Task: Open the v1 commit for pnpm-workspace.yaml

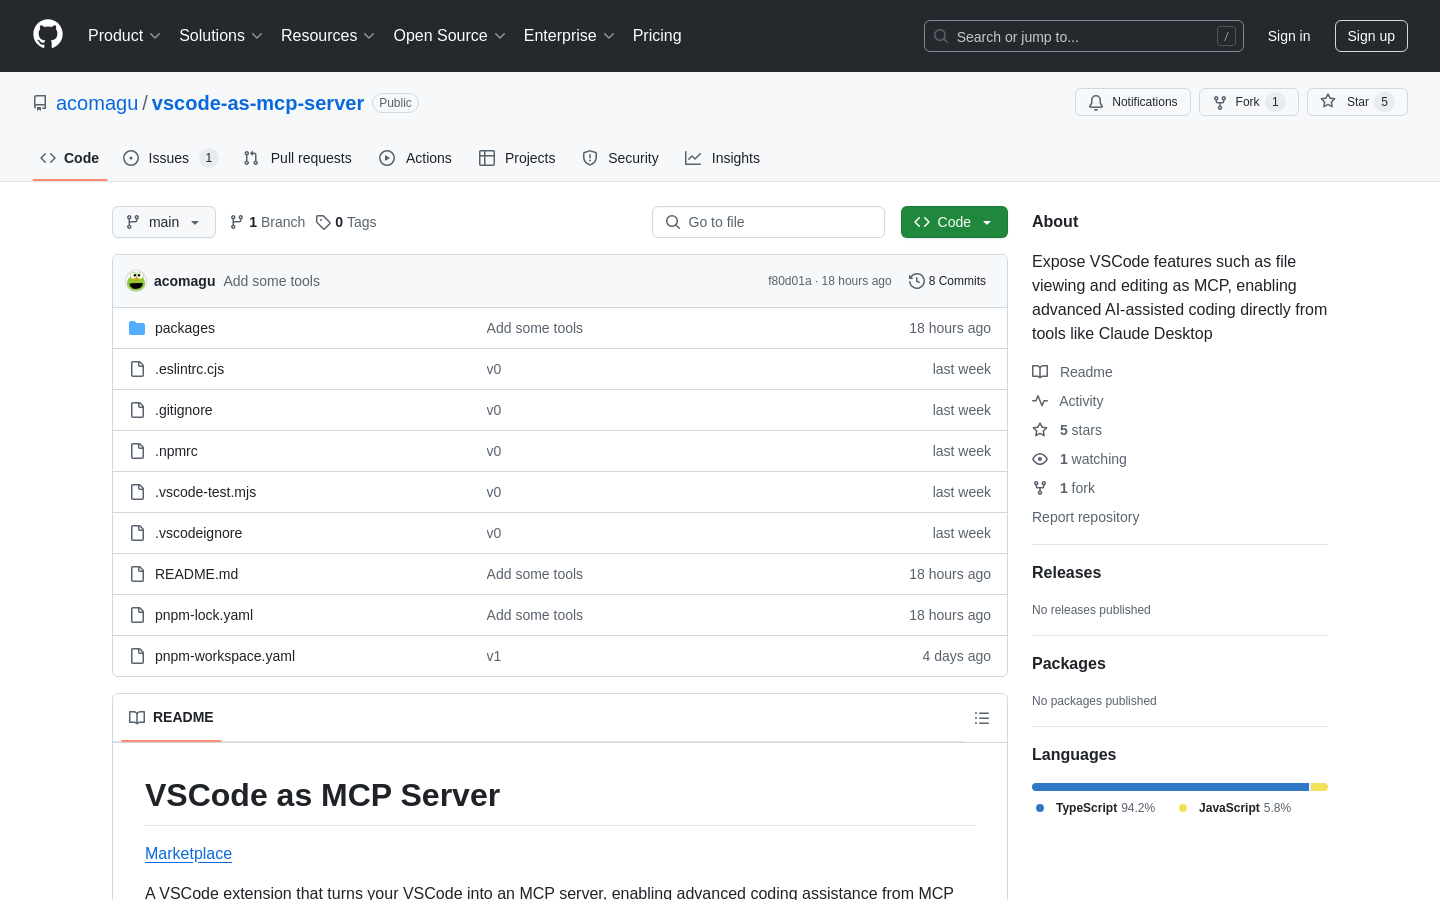Action: [494, 656]
